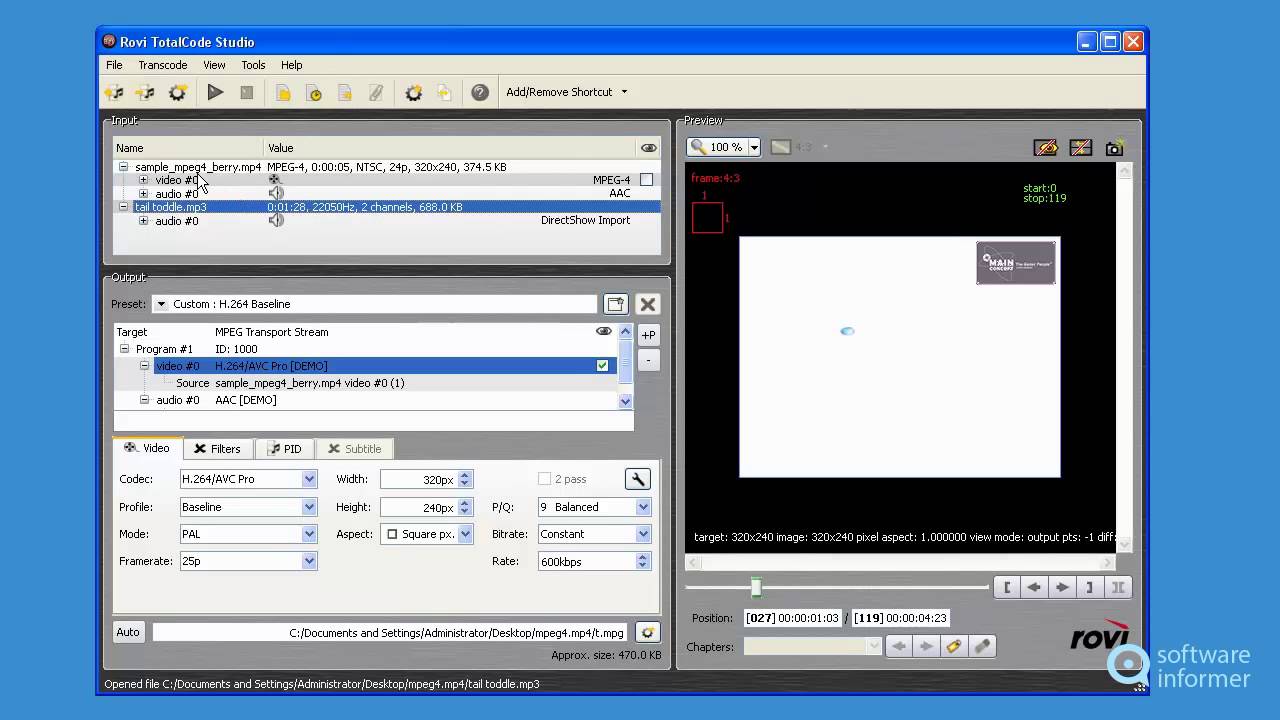Image resolution: width=1280 pixels, height=720 pixels.
Task: Open the Mode dropdown showing PAL
Action: pos(309,534)
